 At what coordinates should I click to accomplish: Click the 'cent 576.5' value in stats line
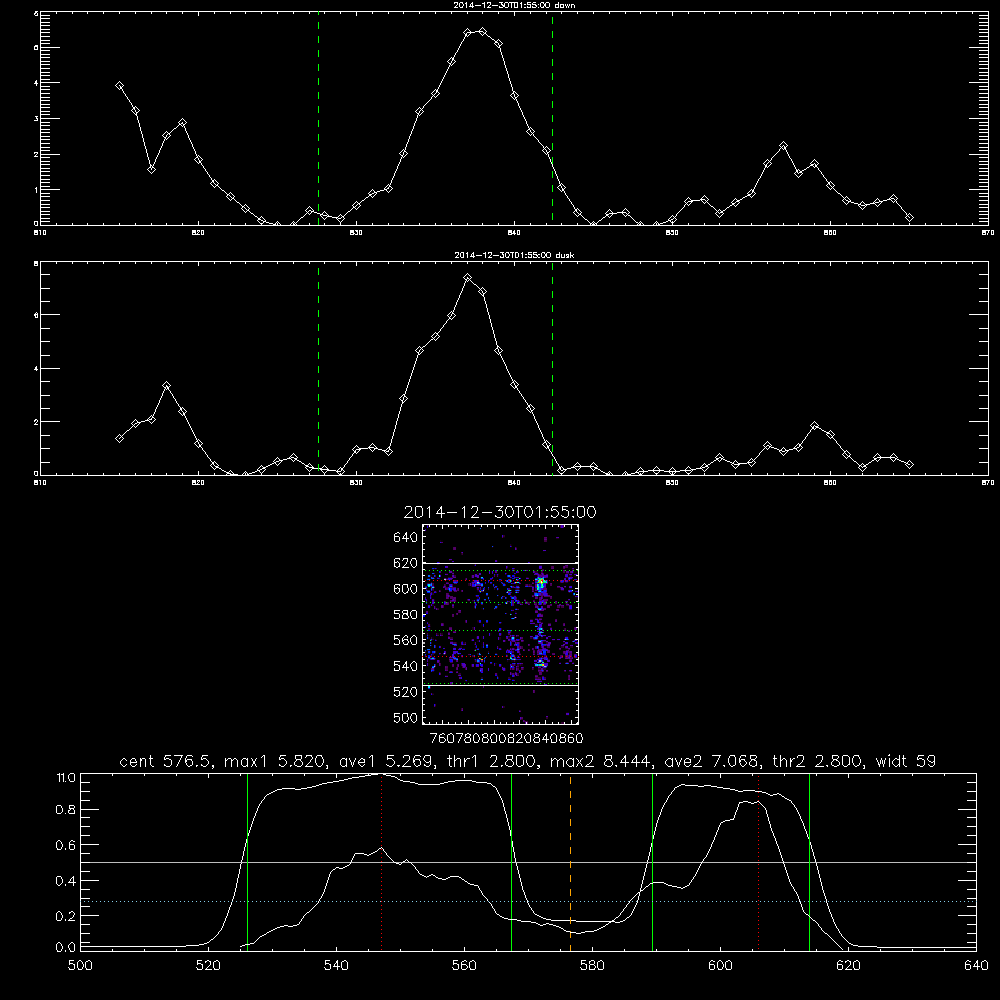(167, 761)
